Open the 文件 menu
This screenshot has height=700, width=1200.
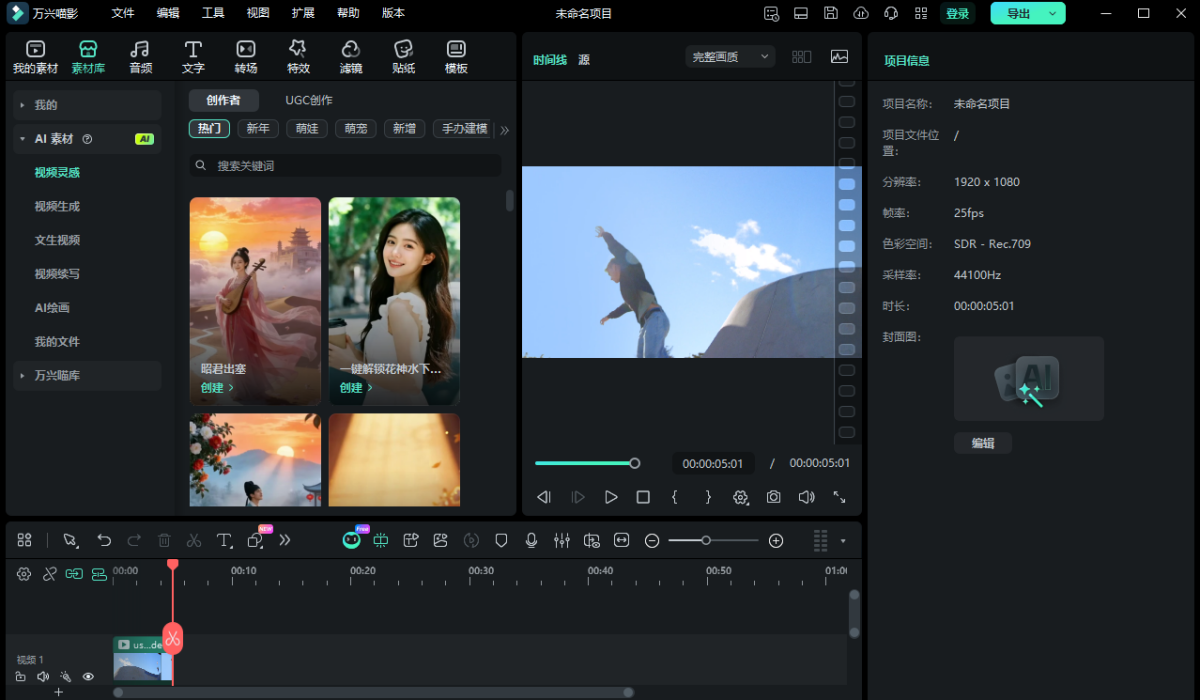123,13
